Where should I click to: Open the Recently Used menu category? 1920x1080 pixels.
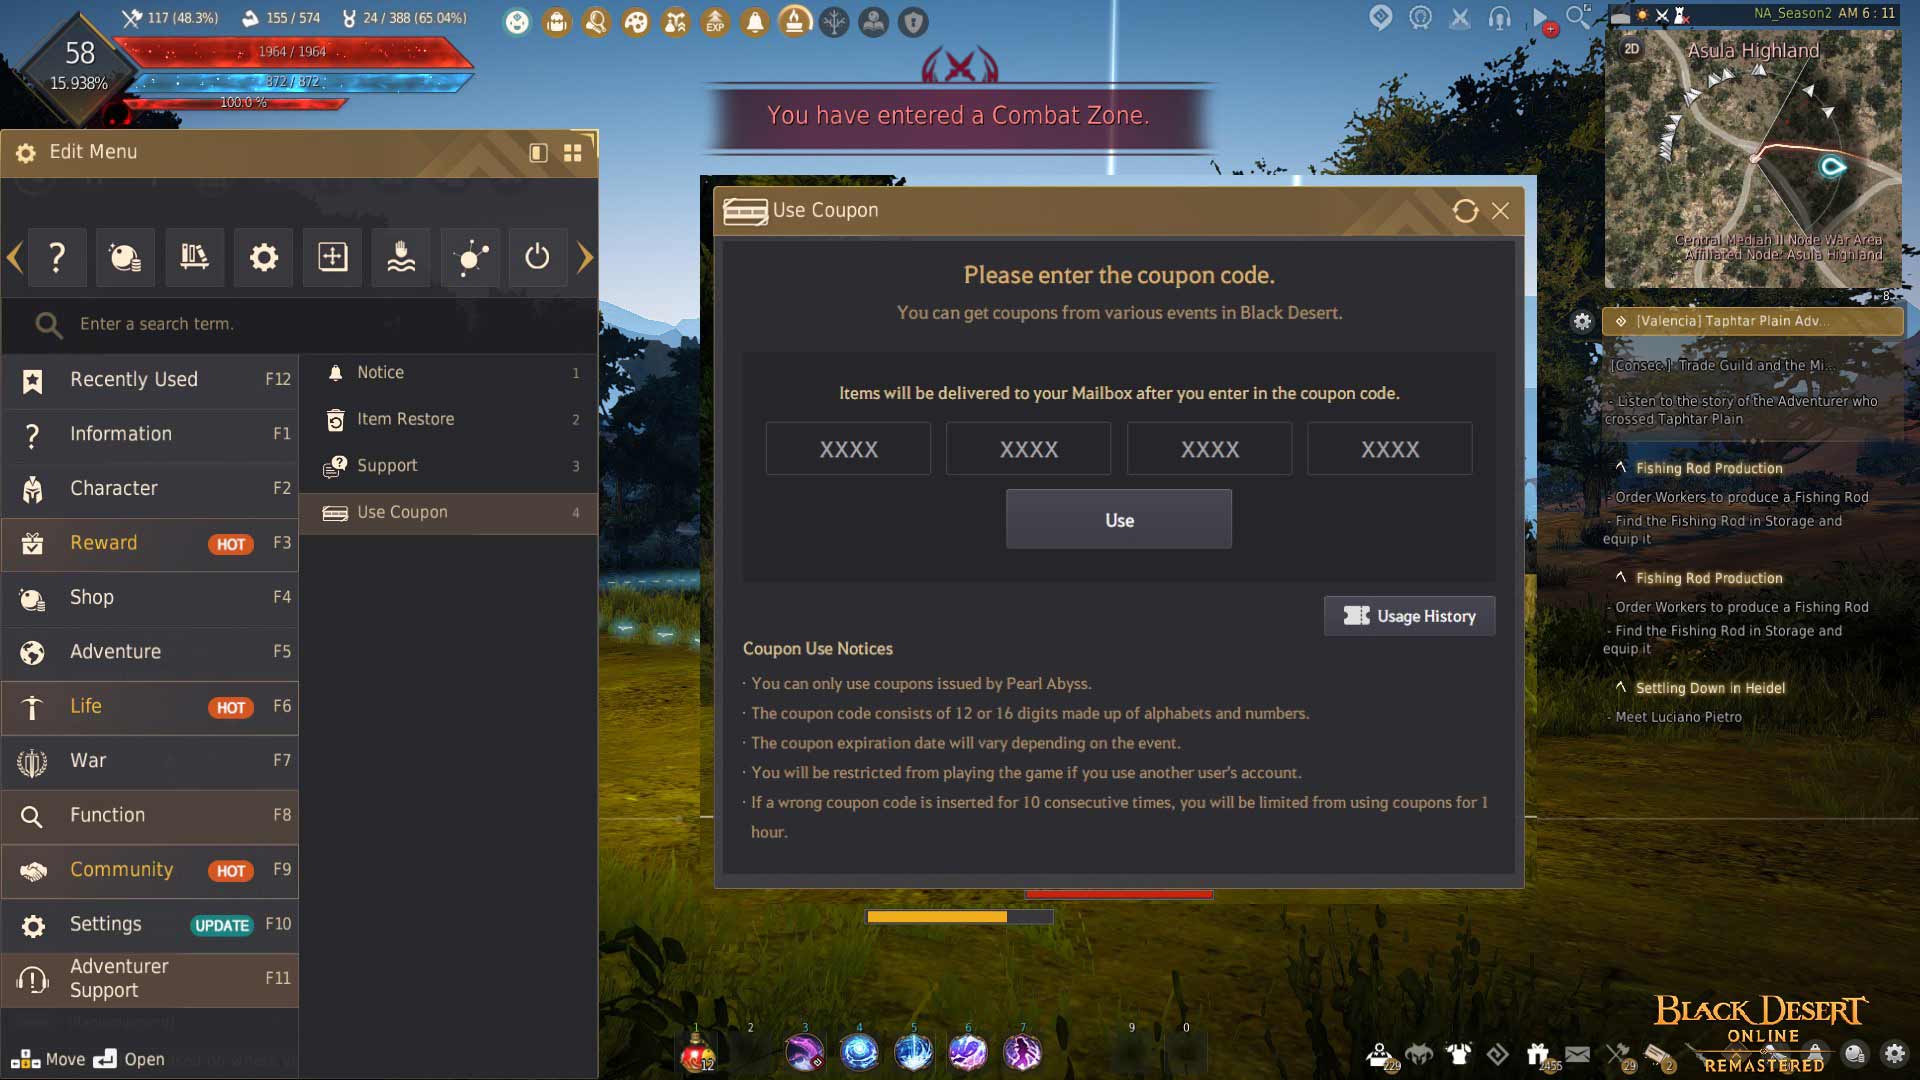click(x=150, y=380)
